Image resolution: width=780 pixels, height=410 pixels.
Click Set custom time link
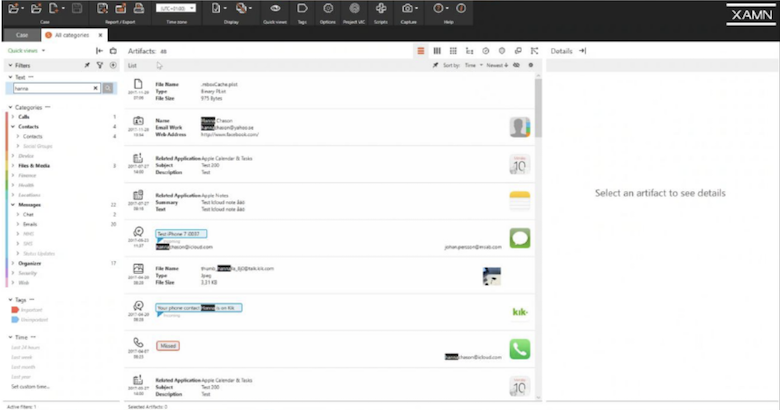pyautogui.click(x=30, y=387)
